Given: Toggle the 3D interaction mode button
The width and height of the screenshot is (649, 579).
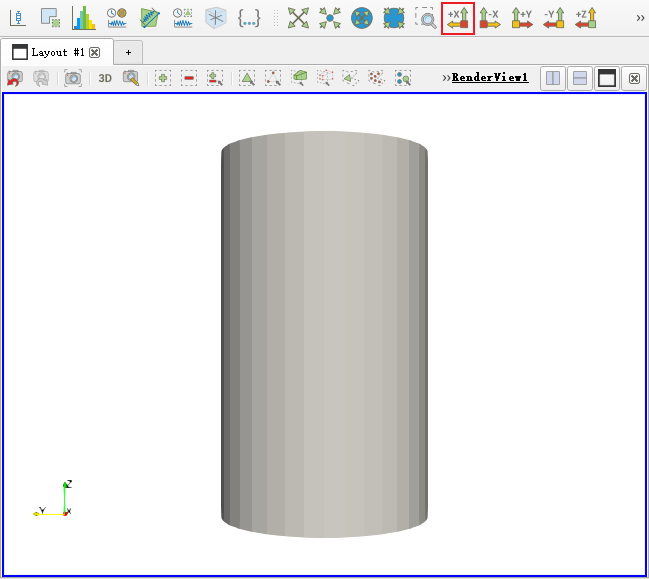Looking at the screenshot, I should [x=105, y=77].
